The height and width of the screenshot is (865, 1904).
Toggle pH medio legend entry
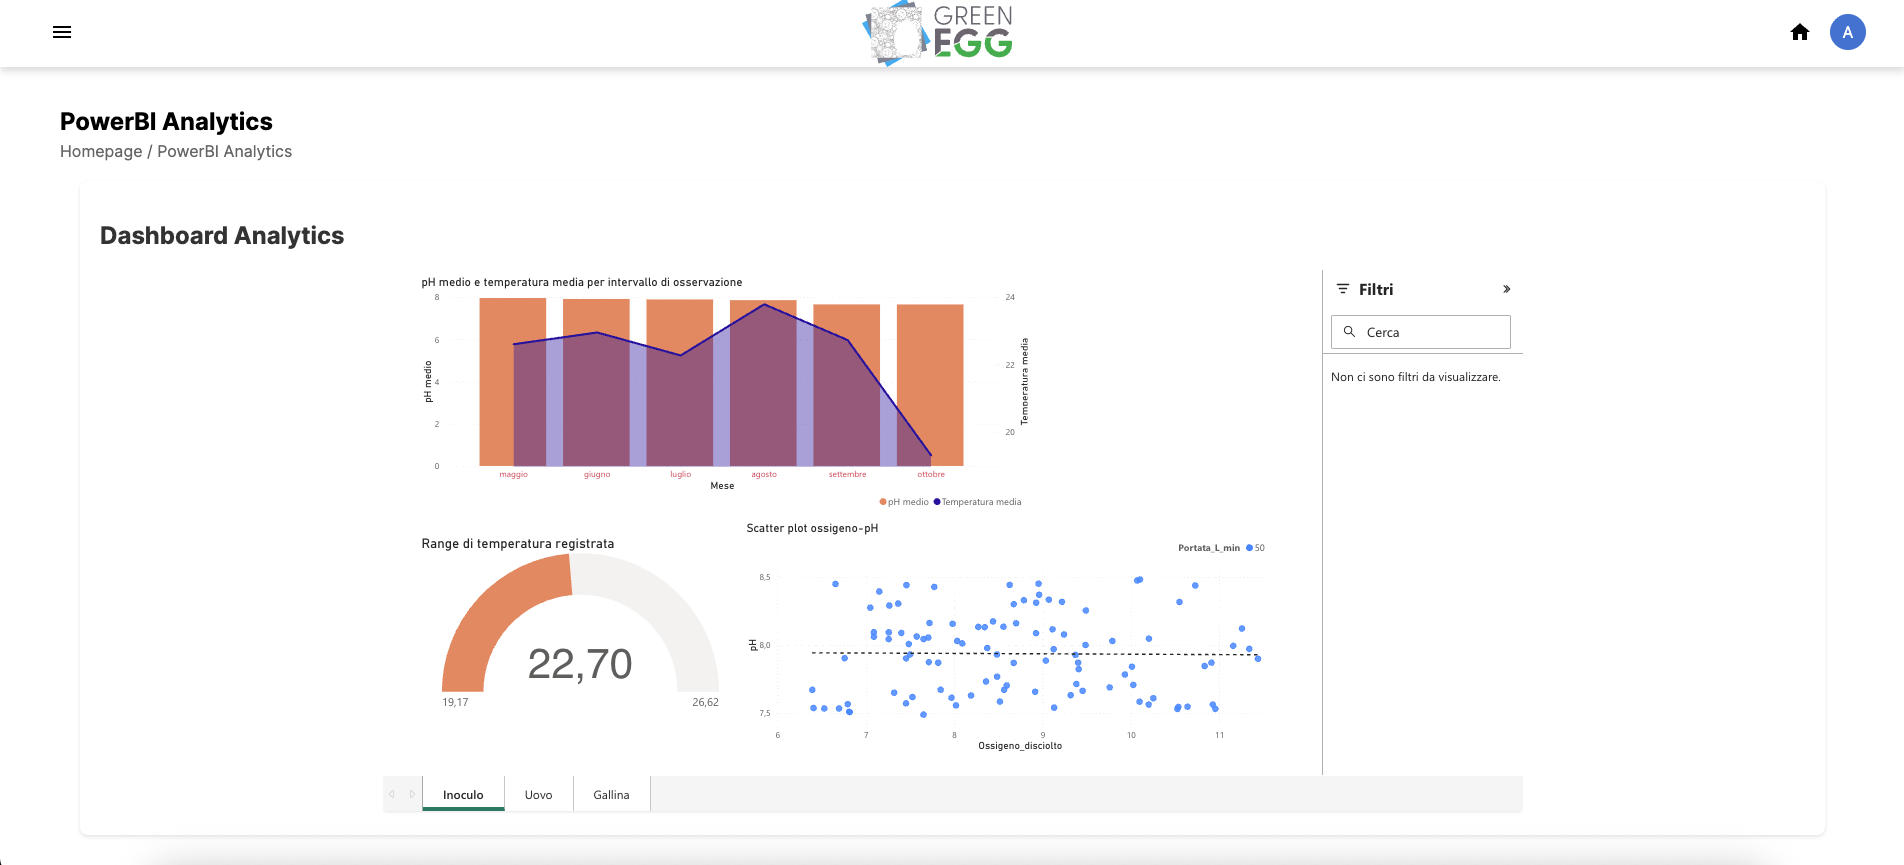[905, 502]
